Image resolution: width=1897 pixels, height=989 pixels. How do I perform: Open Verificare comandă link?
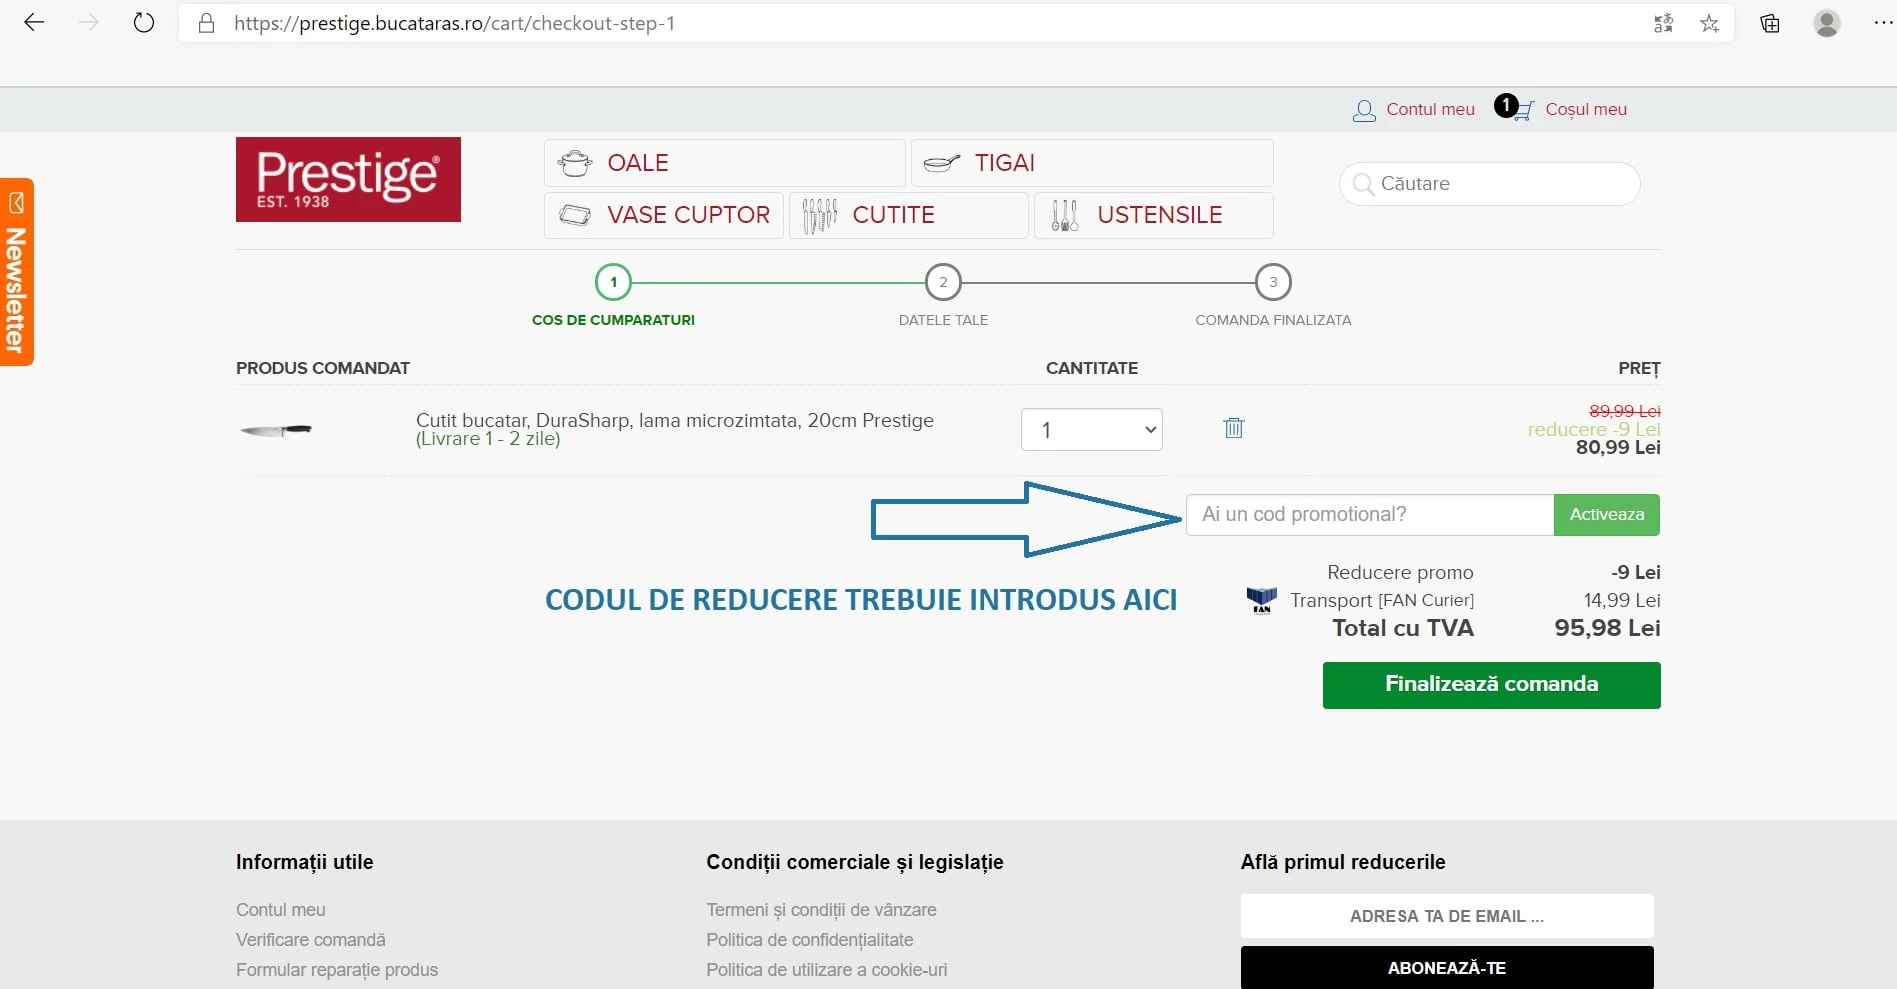click(311, 940)
